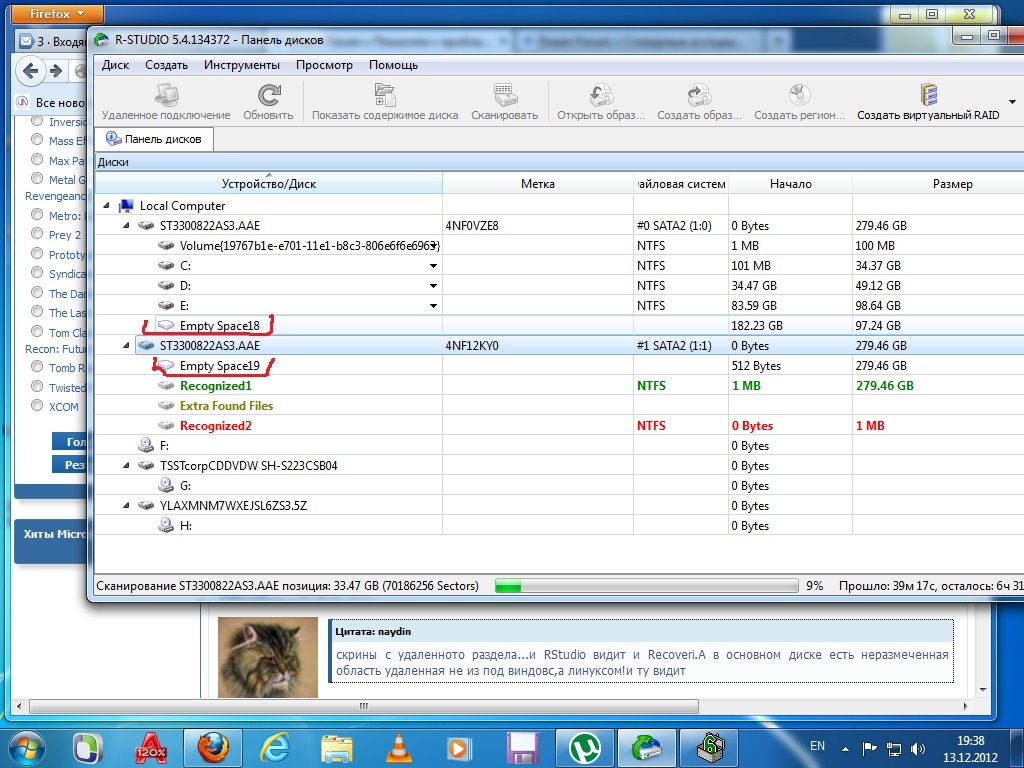Select the D: partition icon

(x=167, y=286)
